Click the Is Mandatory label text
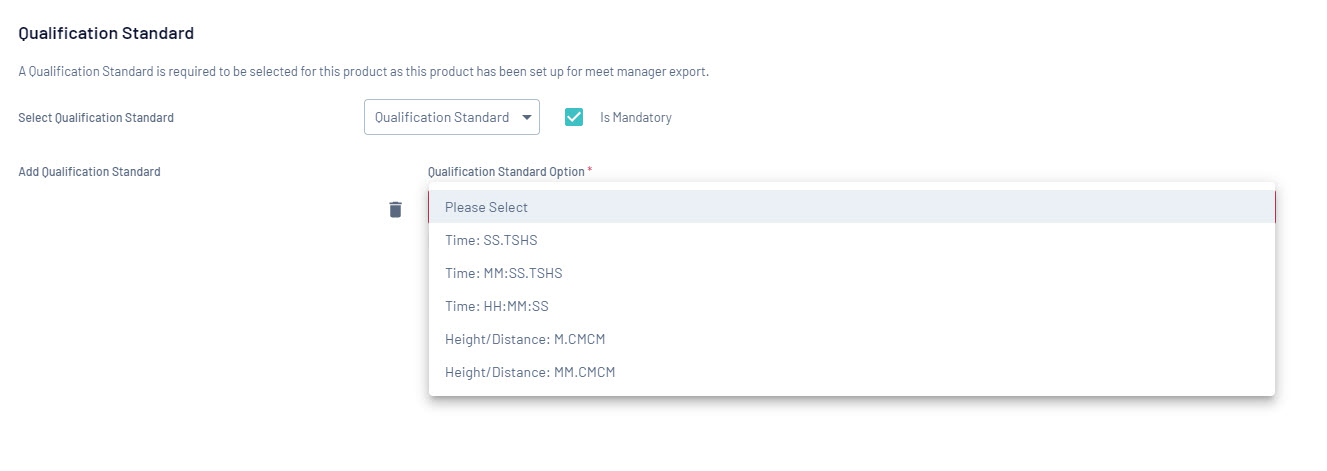The width and height of the screenshot is (1327, 471). (x=635, y=117)
